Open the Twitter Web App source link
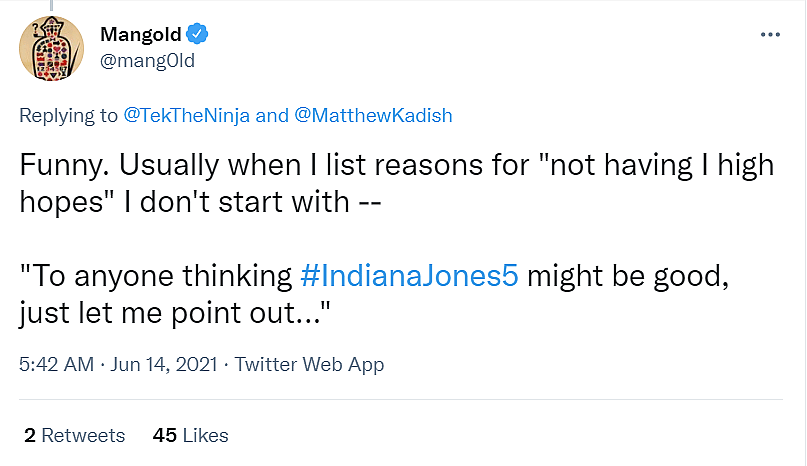Image resolution: width=807 pixels, height=466 pixels. pos(309,365)
